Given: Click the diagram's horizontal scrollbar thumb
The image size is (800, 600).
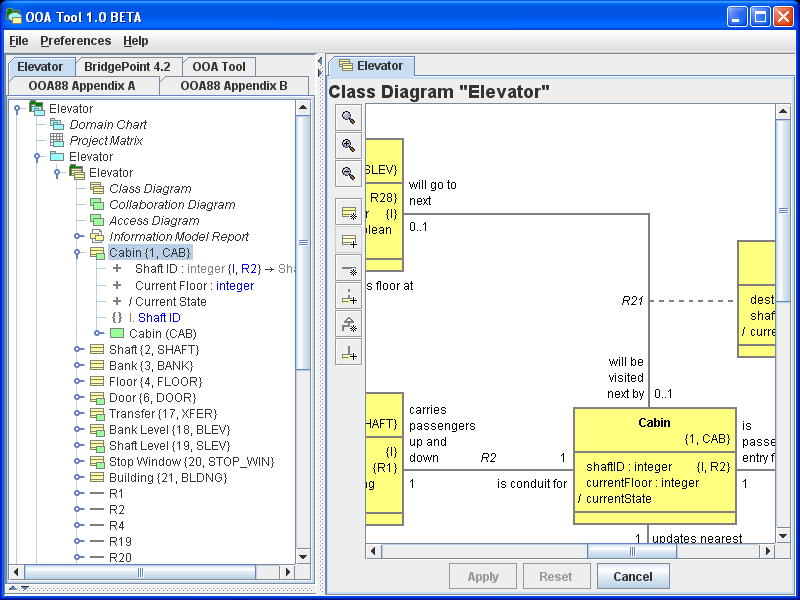Looking at the screenshot, I should (631, 551).
